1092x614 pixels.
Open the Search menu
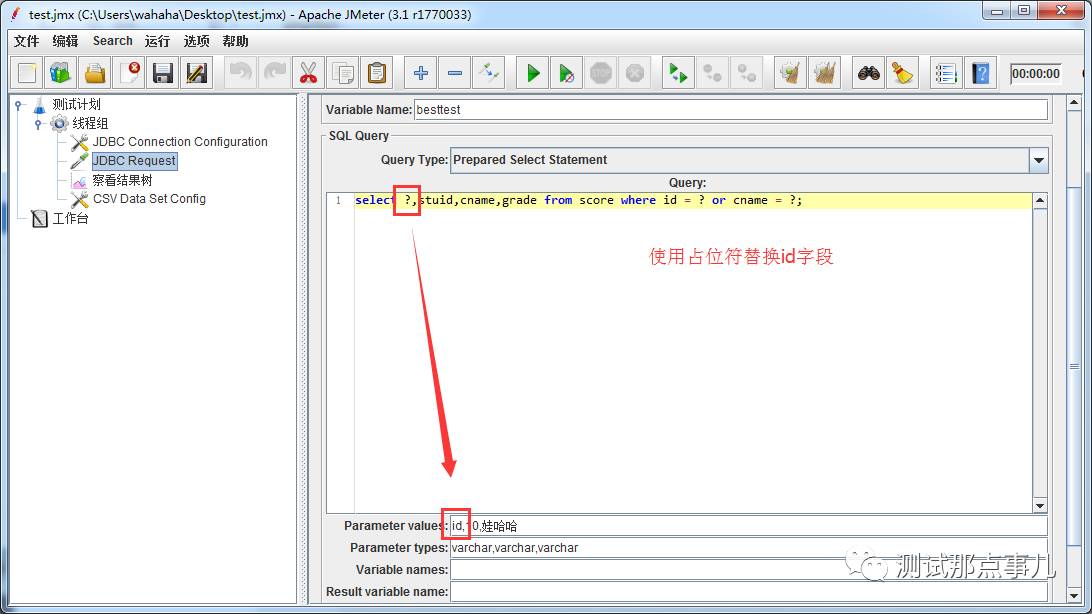(113, 41)
